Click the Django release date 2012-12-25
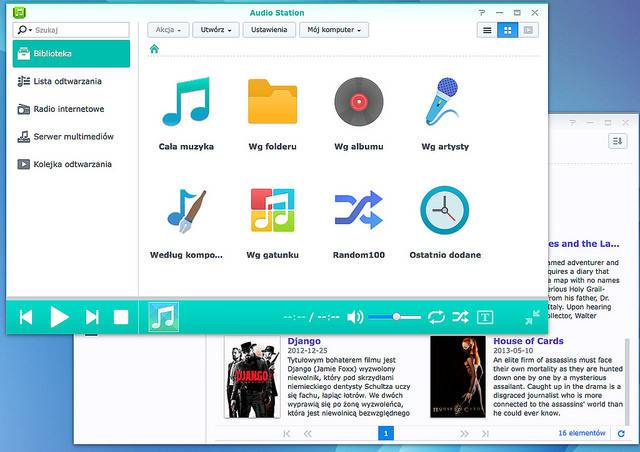The image size is (640, 452). click(x=307, y=351)
